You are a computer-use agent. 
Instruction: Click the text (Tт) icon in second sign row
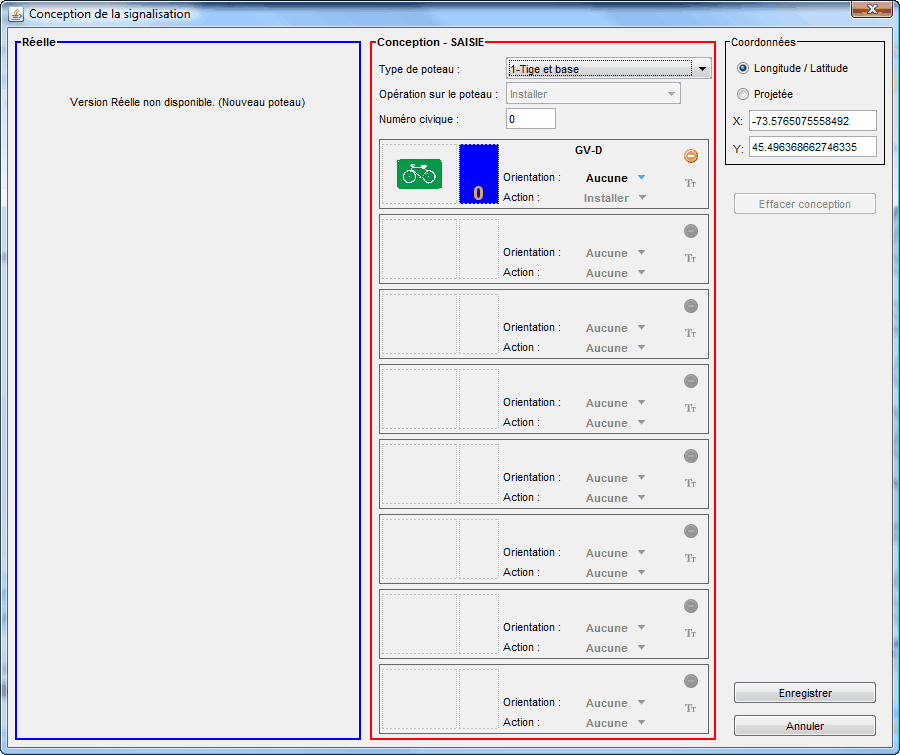click(x=690, y=258)
